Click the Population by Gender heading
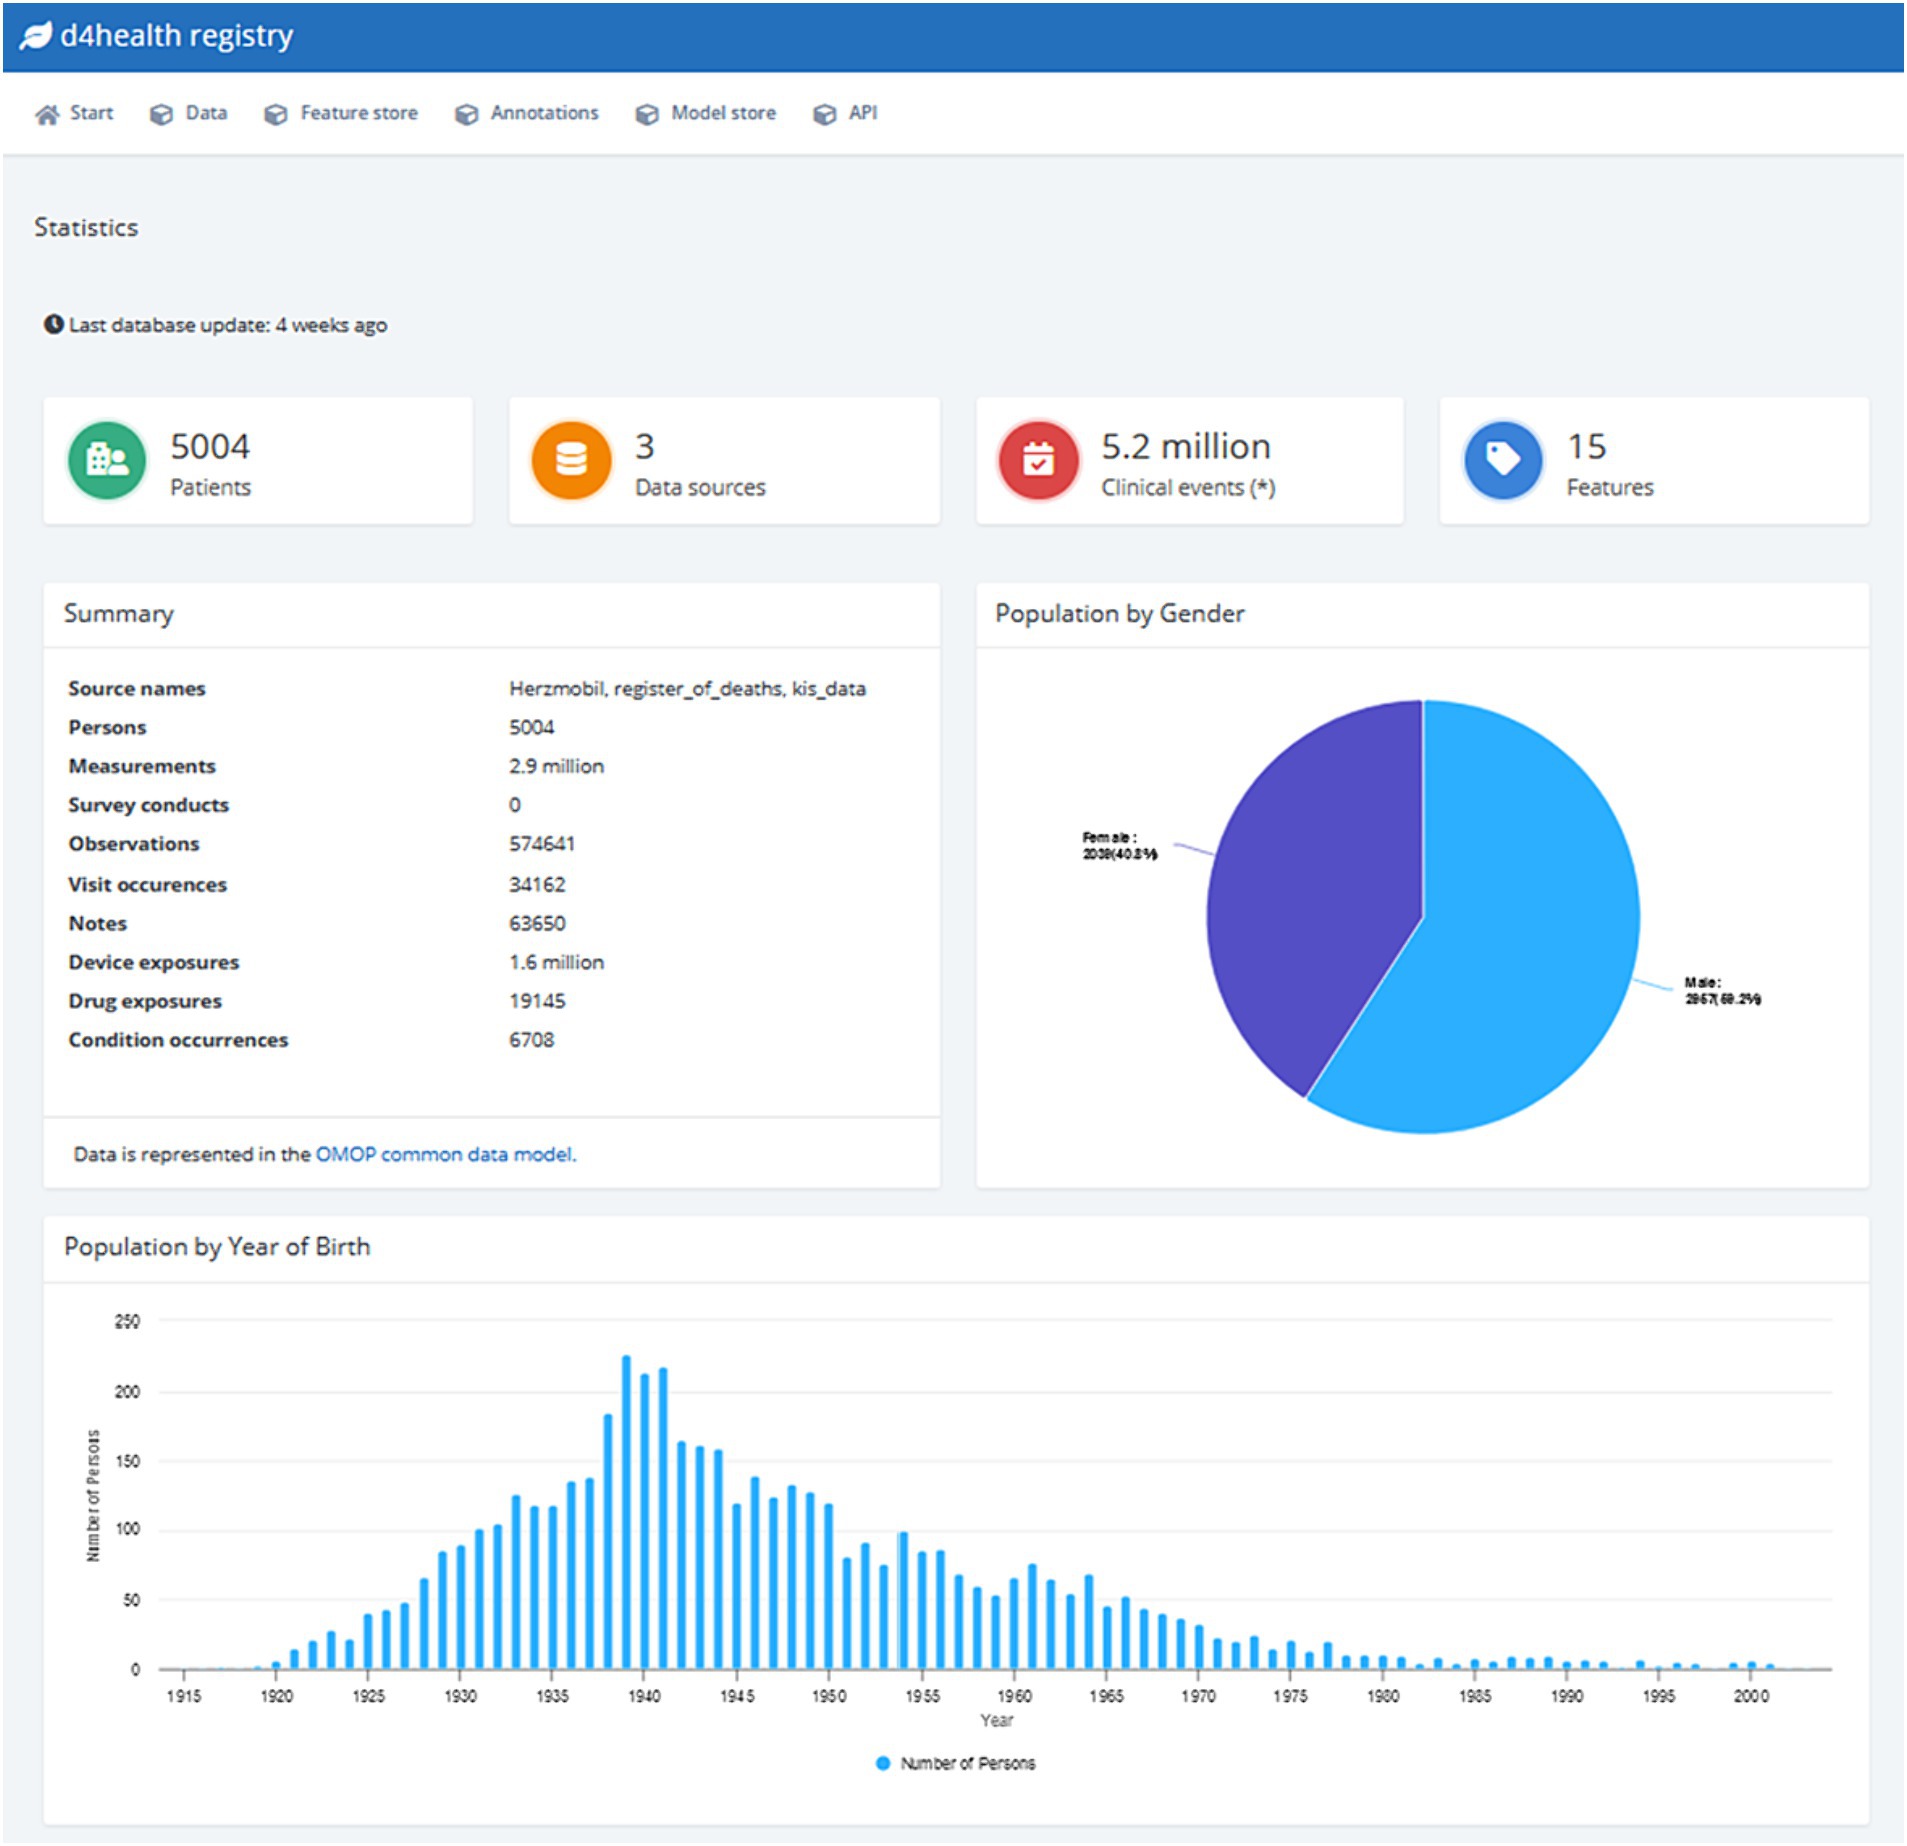 click(1120, 613)
